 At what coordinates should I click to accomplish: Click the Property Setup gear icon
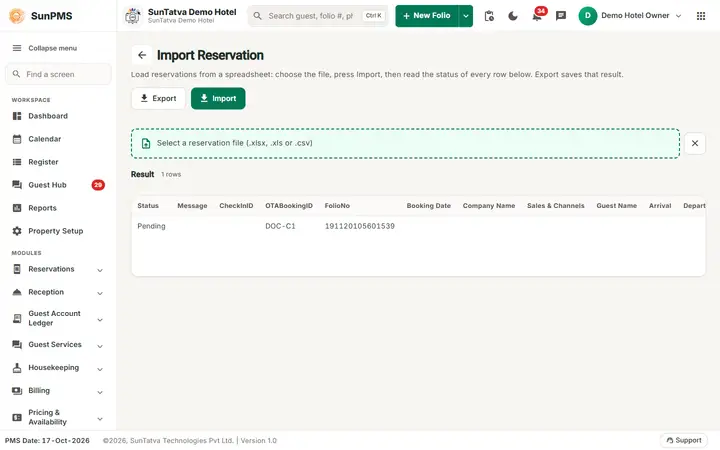click(17, 231)
